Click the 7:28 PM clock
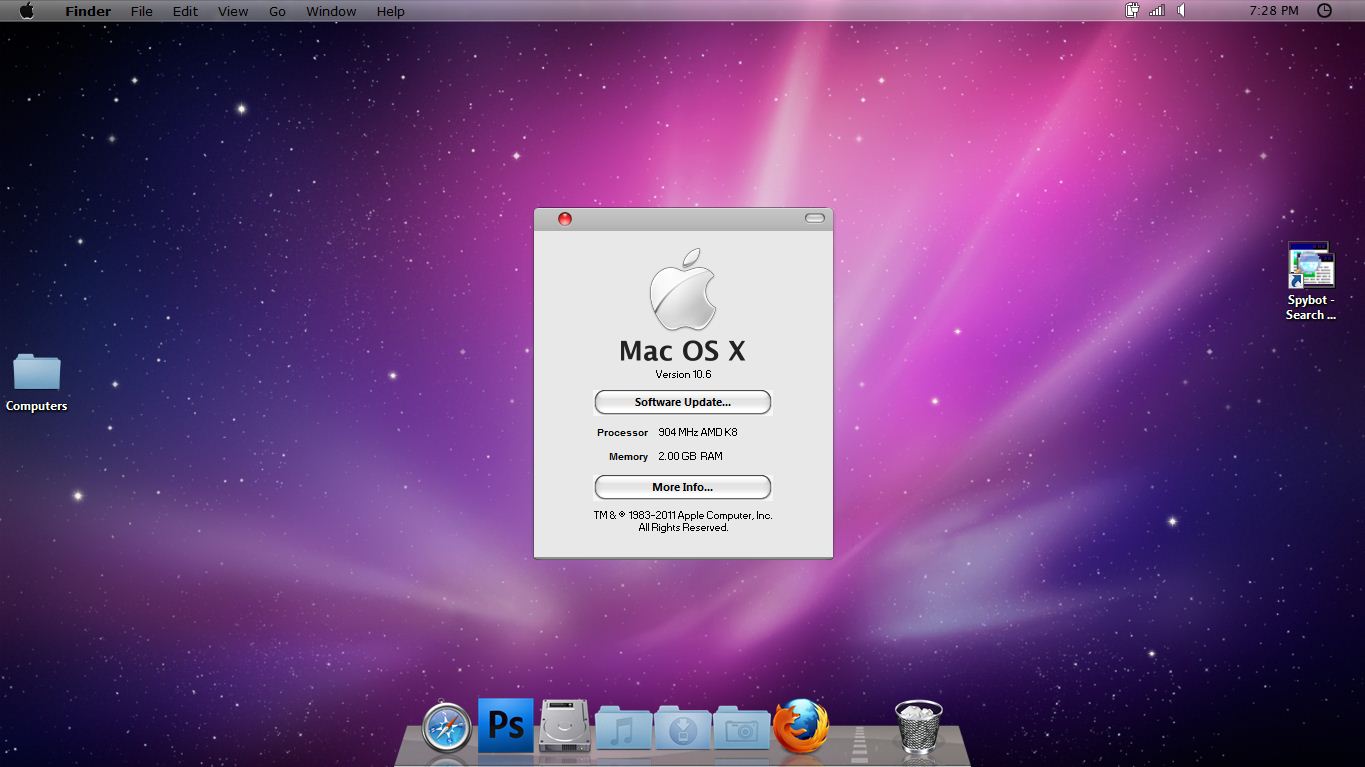 tap(1274, 11)
